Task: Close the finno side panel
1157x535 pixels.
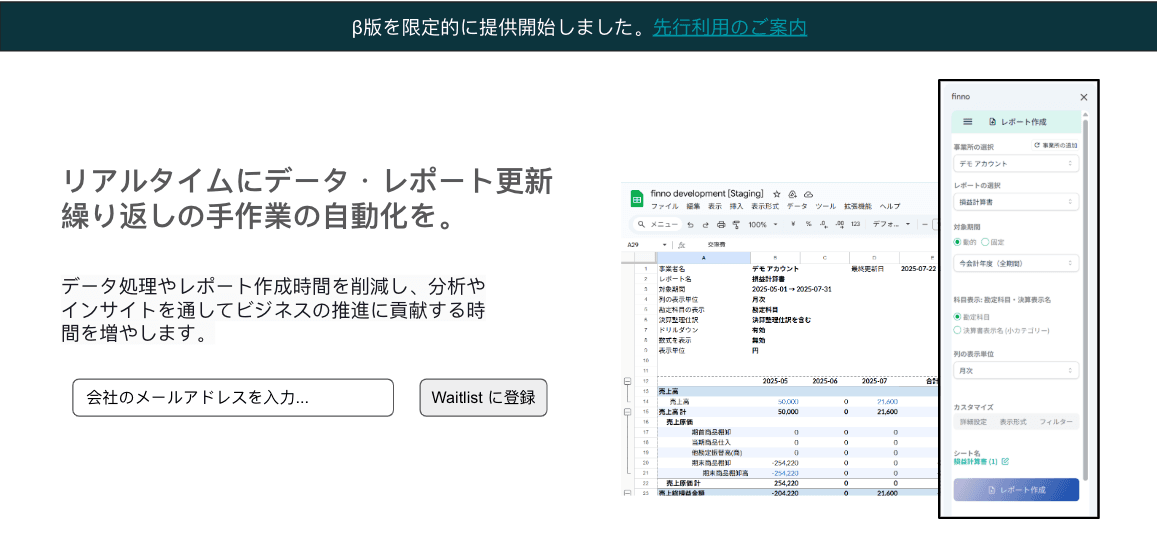Action: [x=1083, y=97]
